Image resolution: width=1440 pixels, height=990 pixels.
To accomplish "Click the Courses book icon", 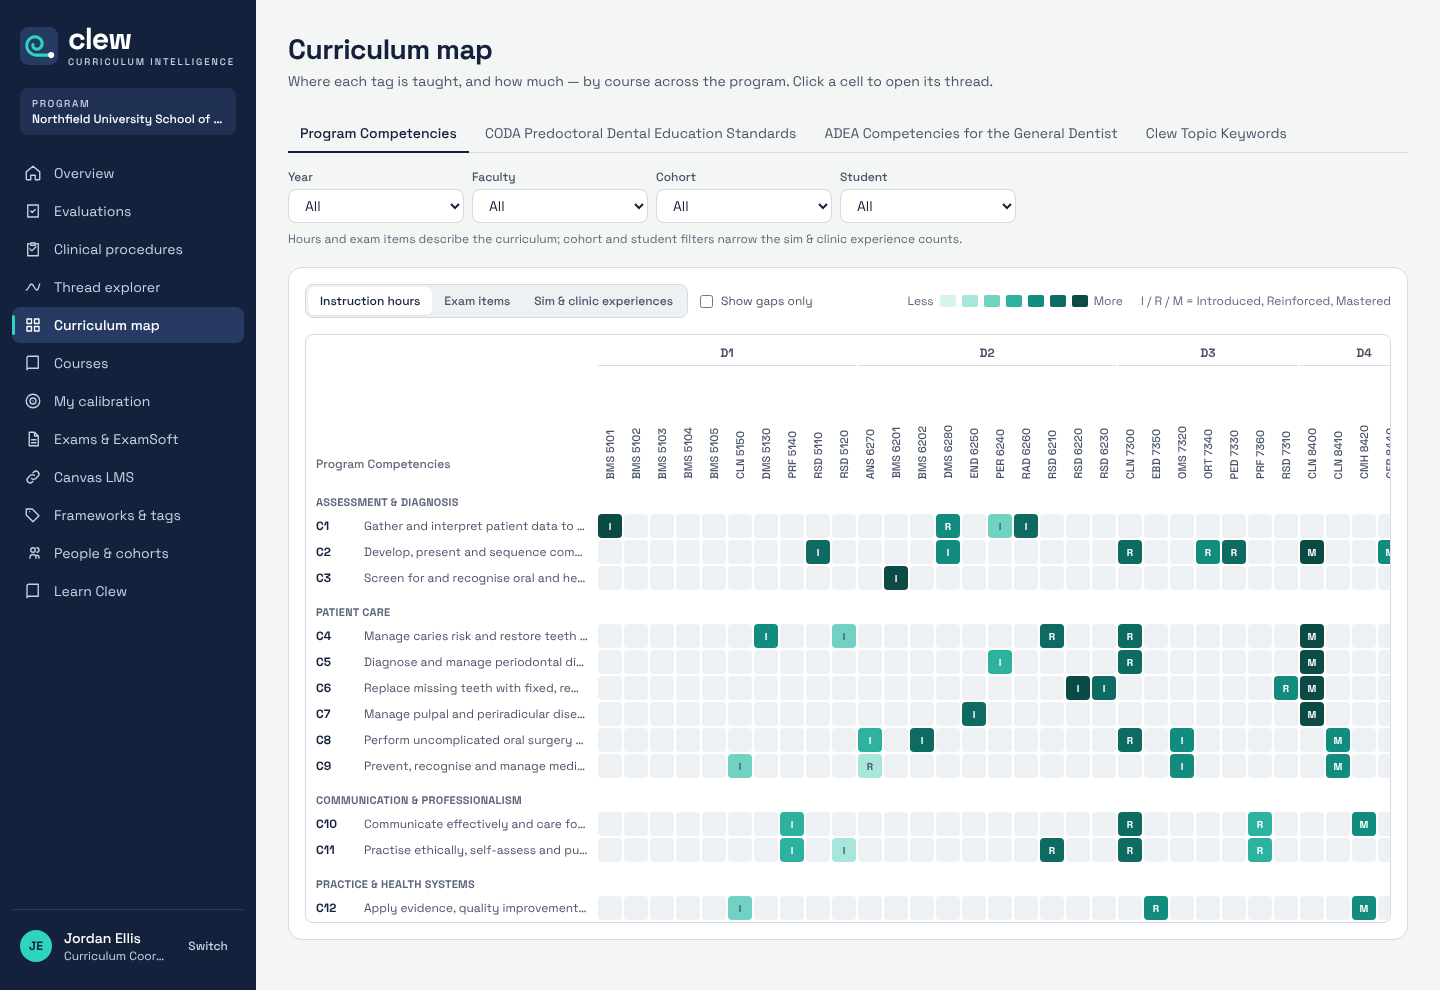I will [x=33, y=363].
